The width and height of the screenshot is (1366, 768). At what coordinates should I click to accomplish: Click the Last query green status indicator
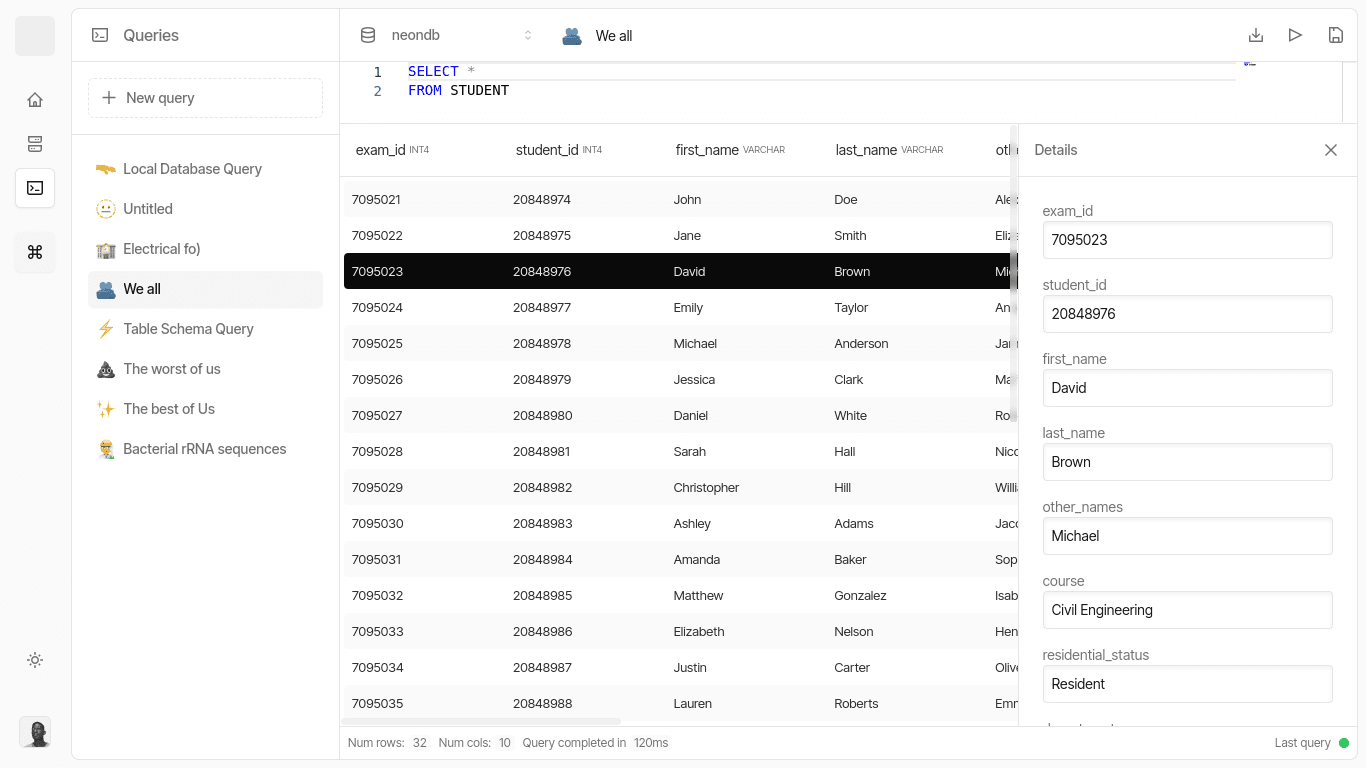click(x=1344, y=743)
